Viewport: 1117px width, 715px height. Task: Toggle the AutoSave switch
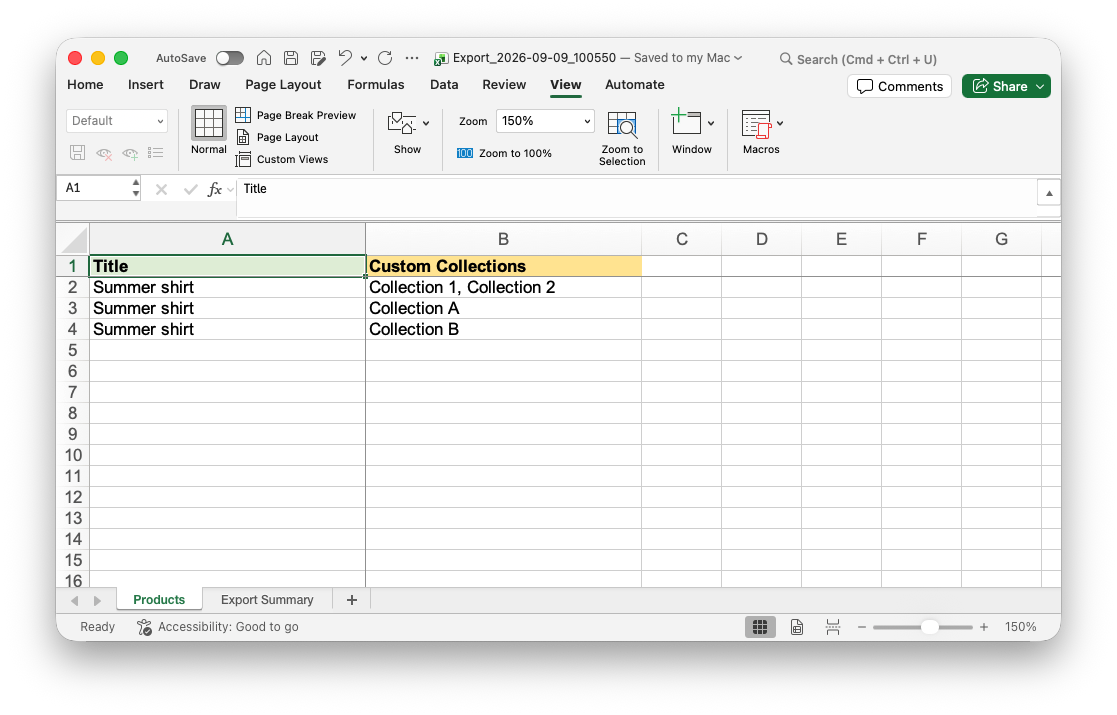[229, 58]
